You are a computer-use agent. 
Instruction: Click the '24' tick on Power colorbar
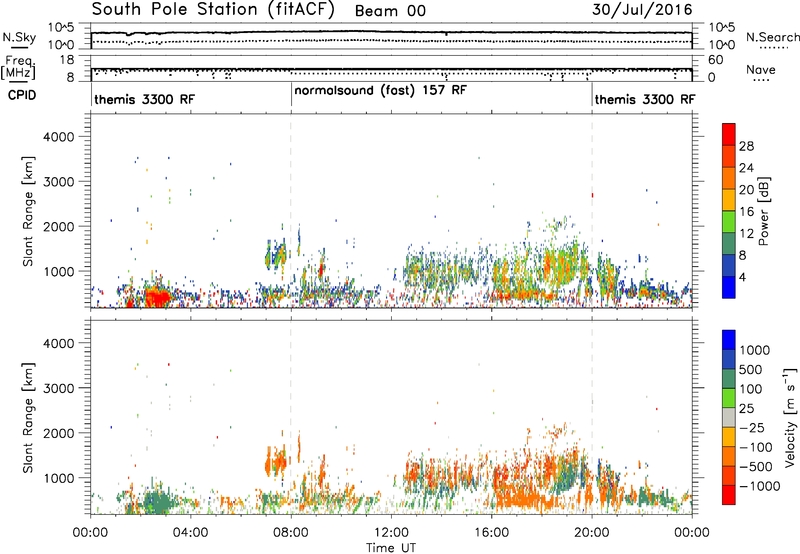(746, 168)
